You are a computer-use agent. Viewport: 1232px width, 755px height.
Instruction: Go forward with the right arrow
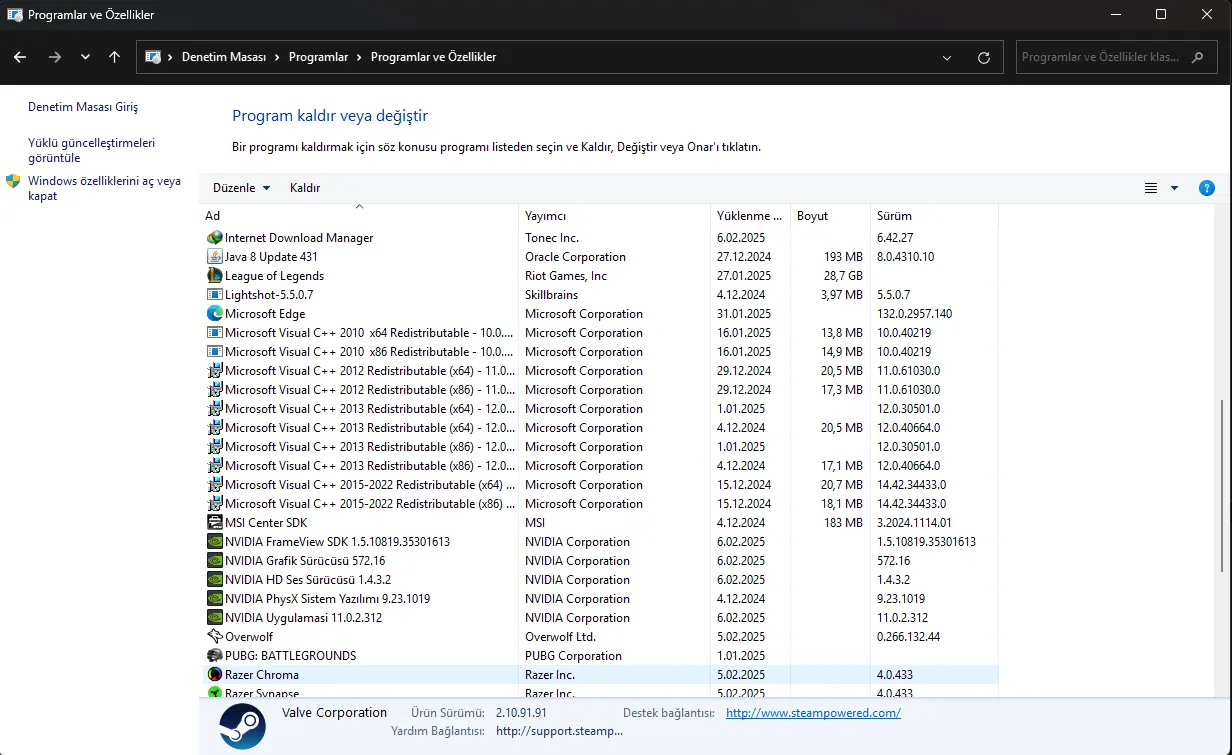[x=55, y=57]
